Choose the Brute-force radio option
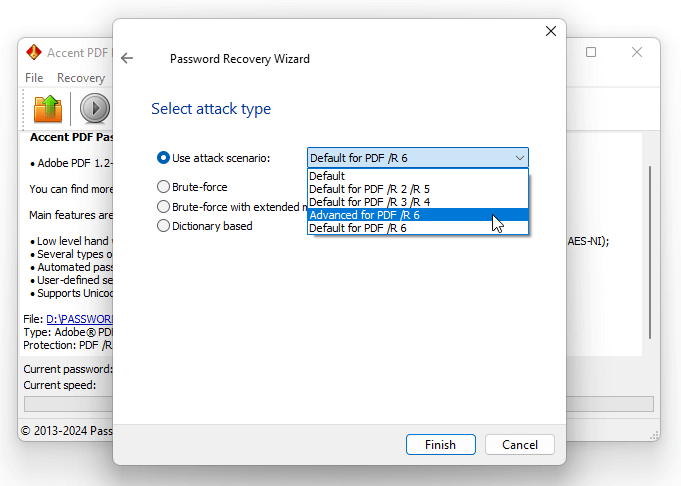The width and height of the screenshot is (681, 486). tap(163, 187)
